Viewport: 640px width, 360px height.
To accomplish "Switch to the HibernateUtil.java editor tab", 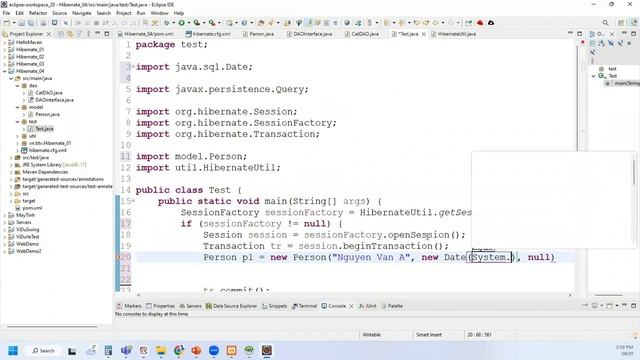I will point(453,34).
